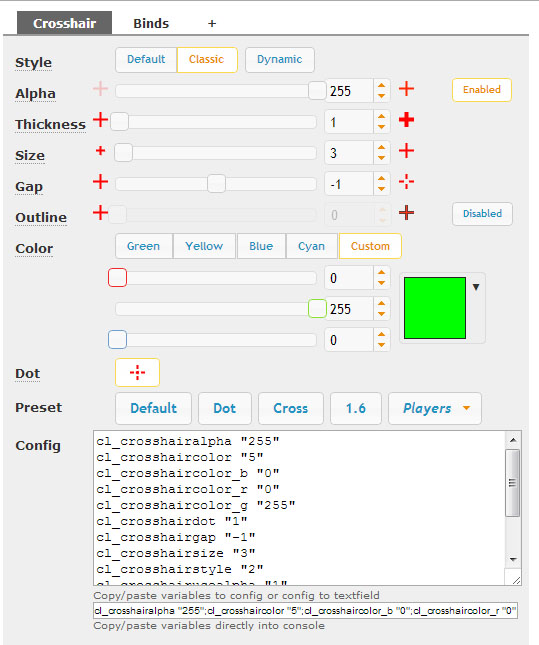Click the green color swatch preview
539x645 pixels.
tap(435, 308)
